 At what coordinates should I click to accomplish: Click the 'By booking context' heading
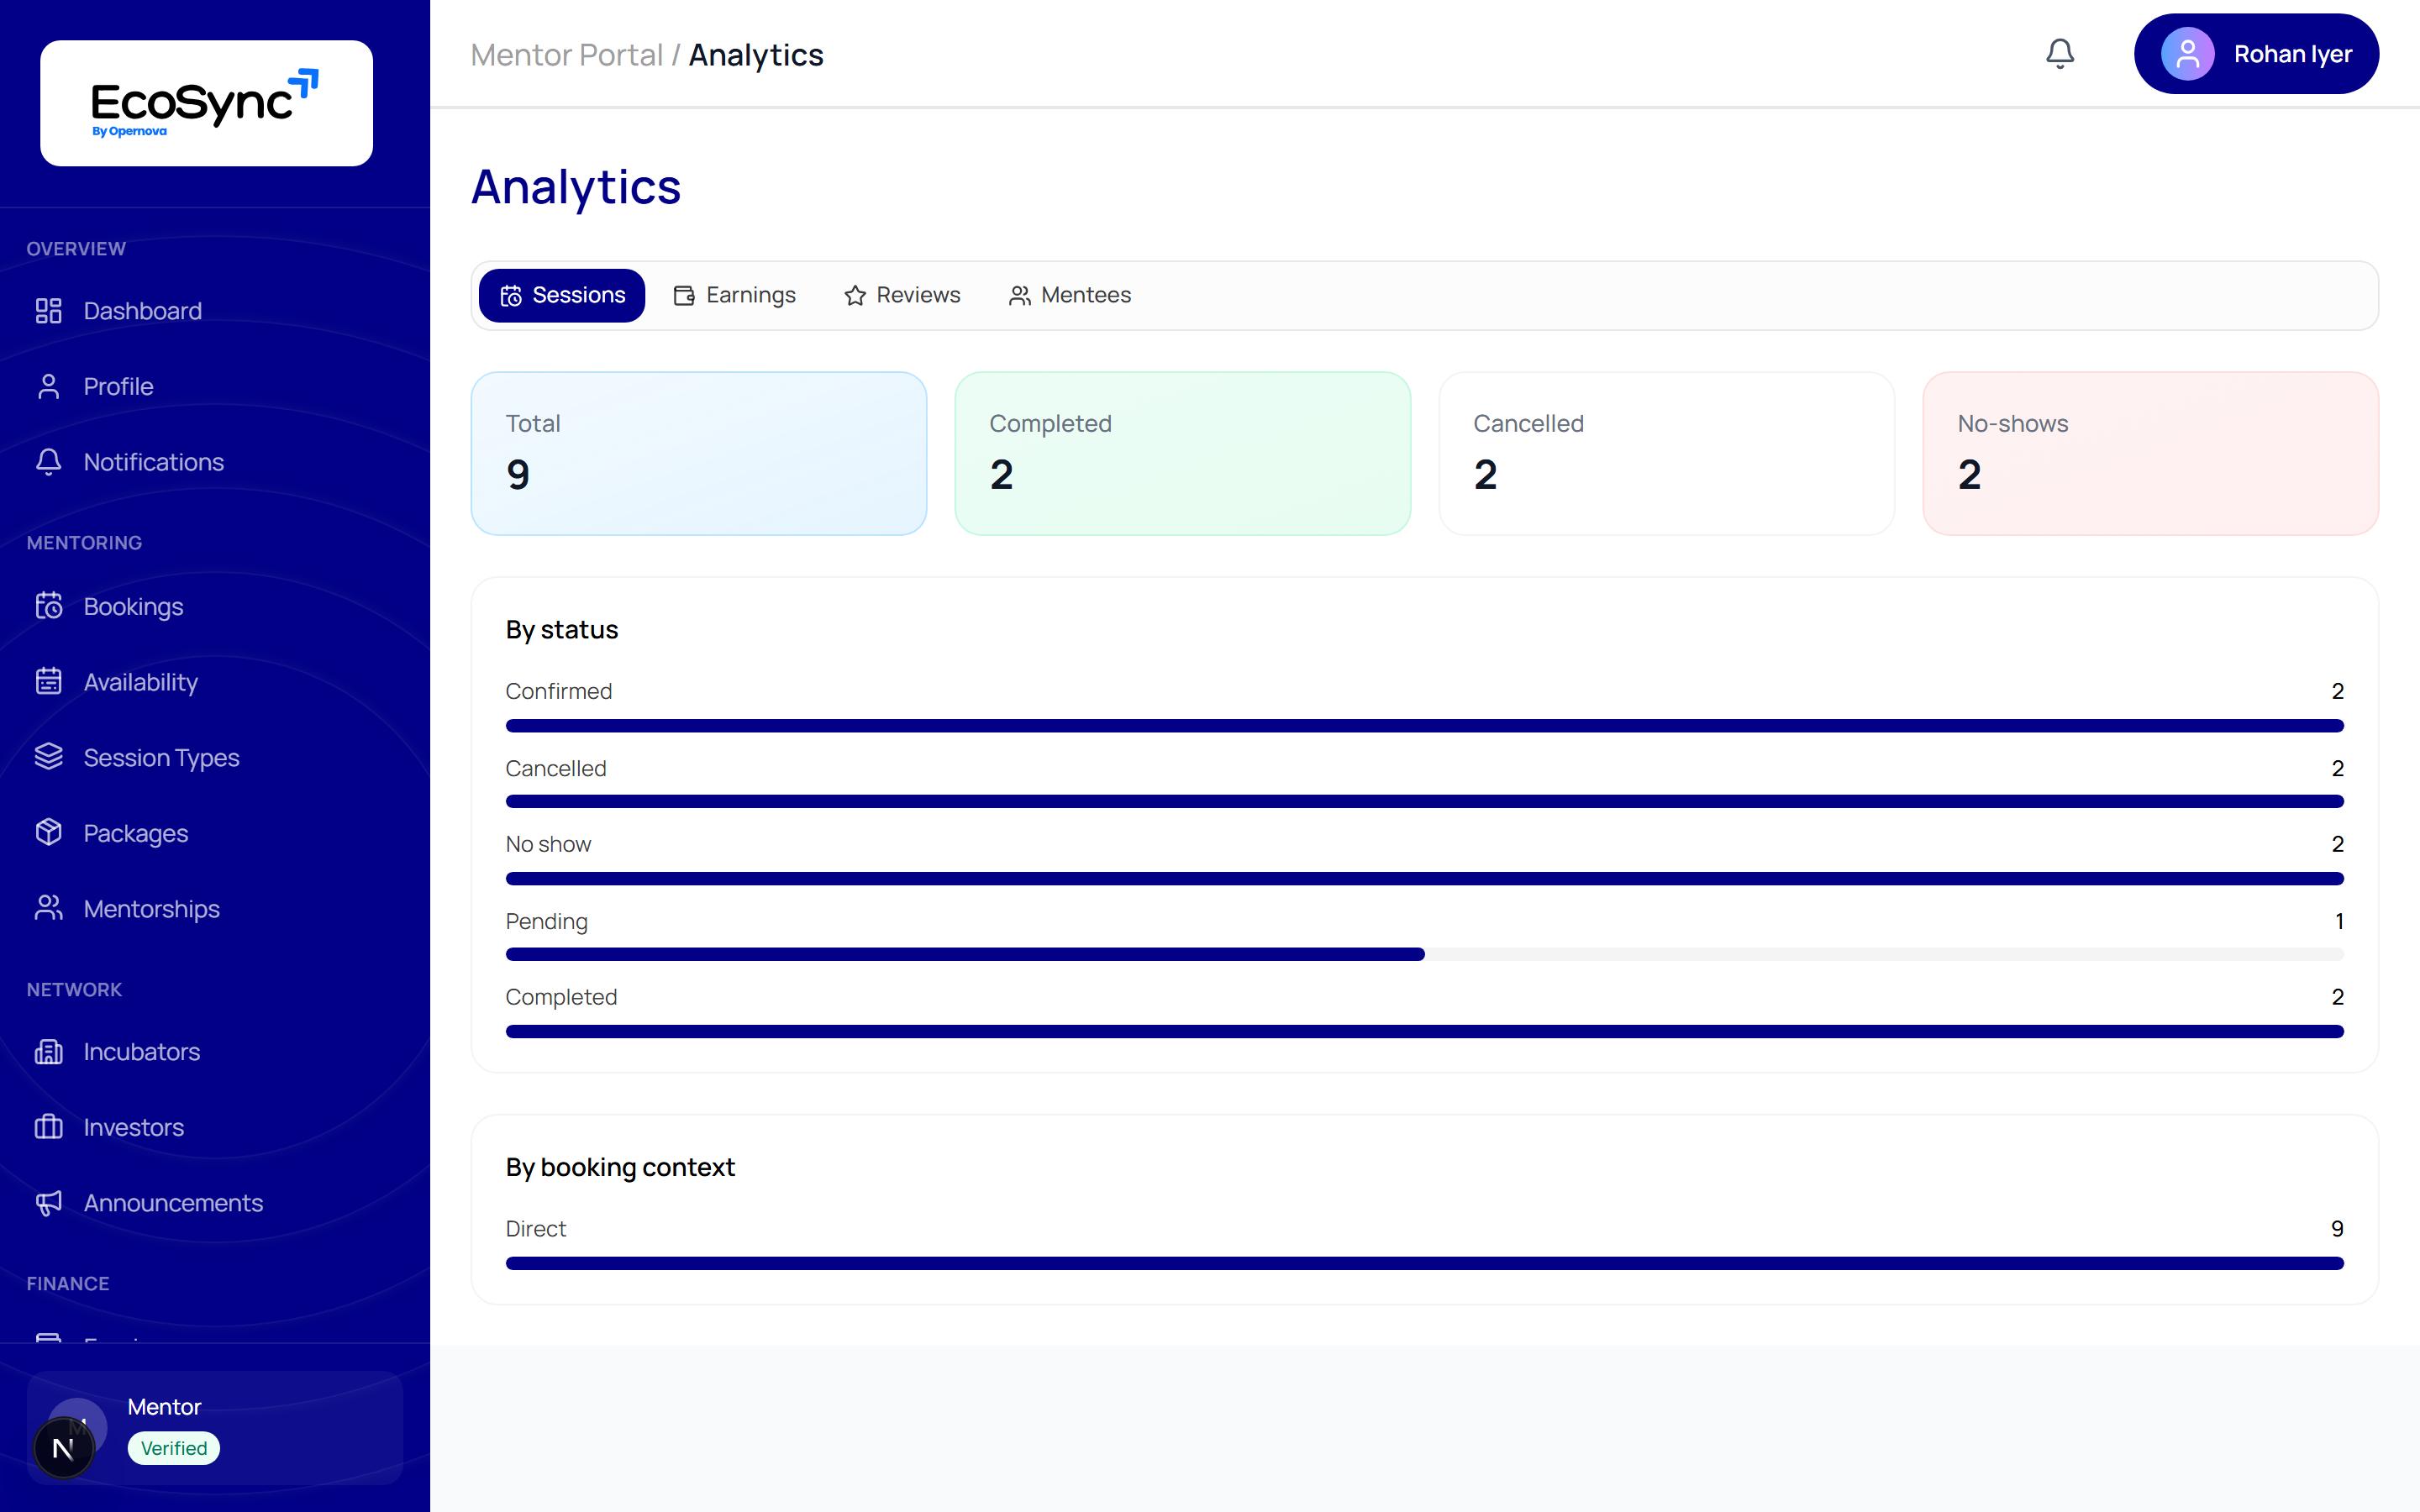[620, 1167]
